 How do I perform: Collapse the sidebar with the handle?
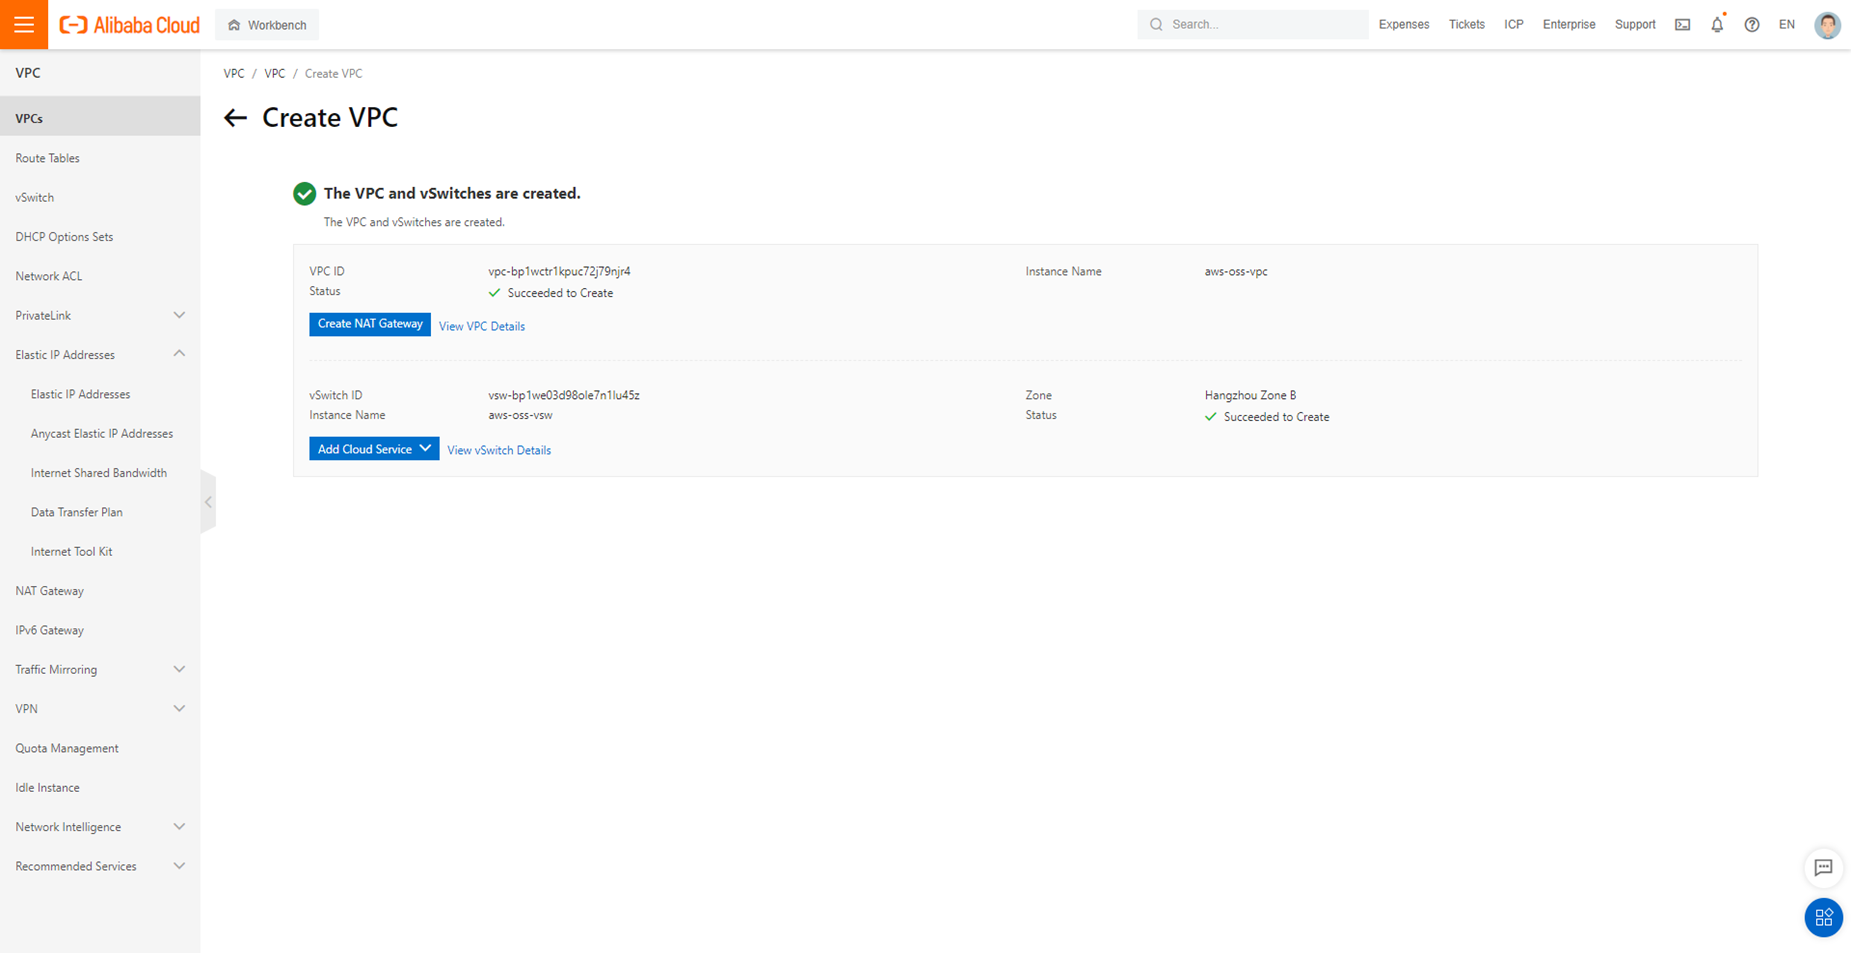point(208,502)
